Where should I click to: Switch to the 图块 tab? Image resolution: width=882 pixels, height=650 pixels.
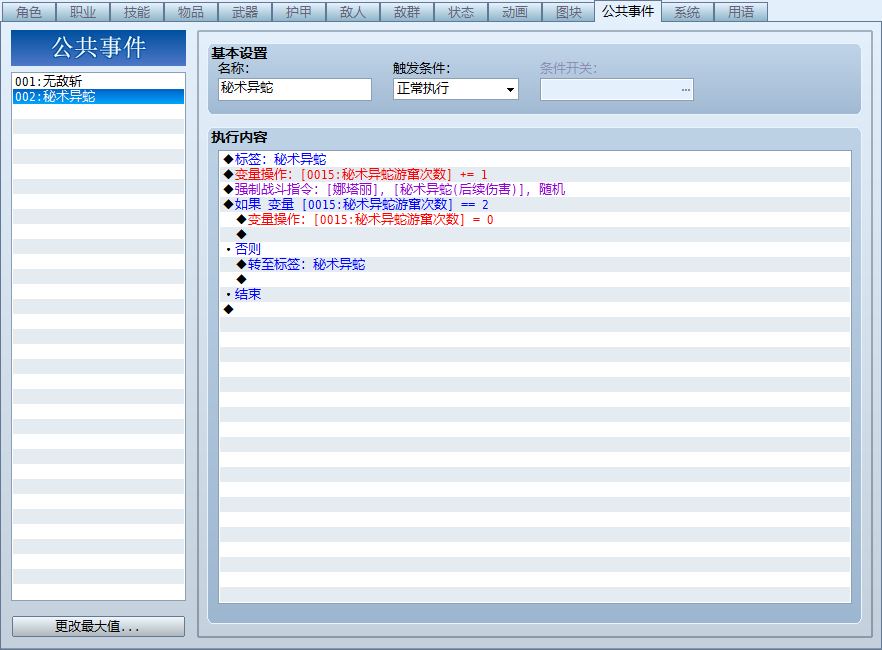point(569,12)
